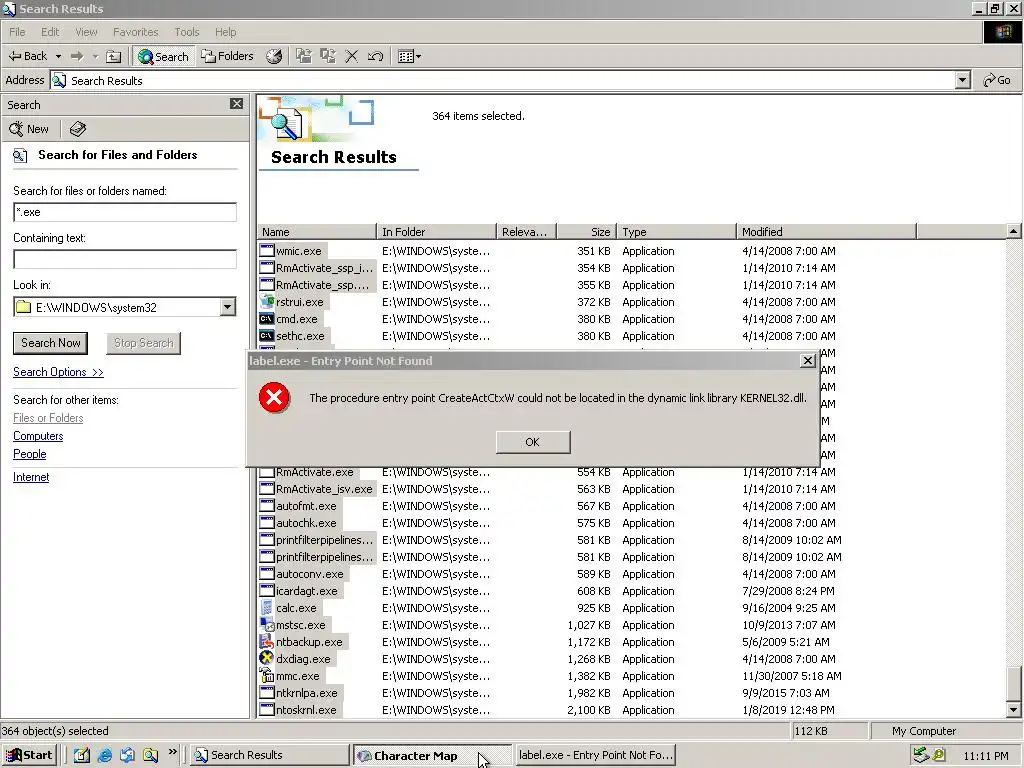Select the ntbackup.exe file icon
Image resolution: width=1024 pixels, height=768 pixels.
266,641
